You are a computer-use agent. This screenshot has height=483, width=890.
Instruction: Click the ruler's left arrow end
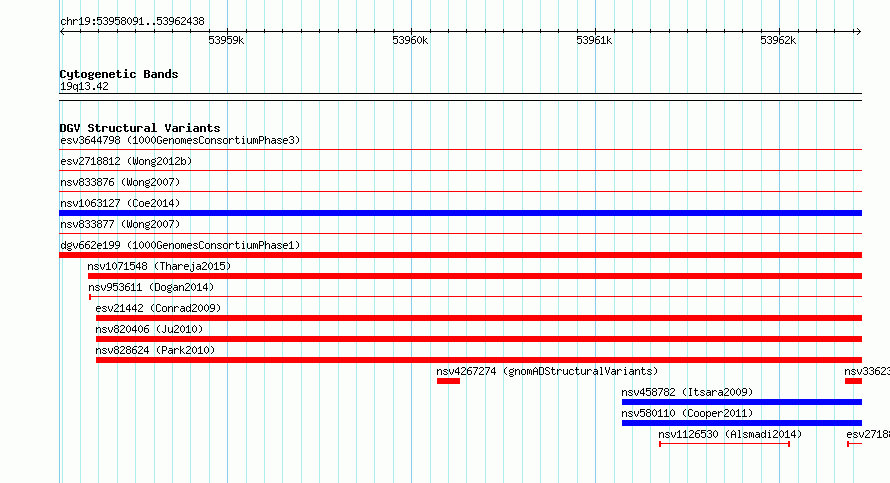point(62,31)
